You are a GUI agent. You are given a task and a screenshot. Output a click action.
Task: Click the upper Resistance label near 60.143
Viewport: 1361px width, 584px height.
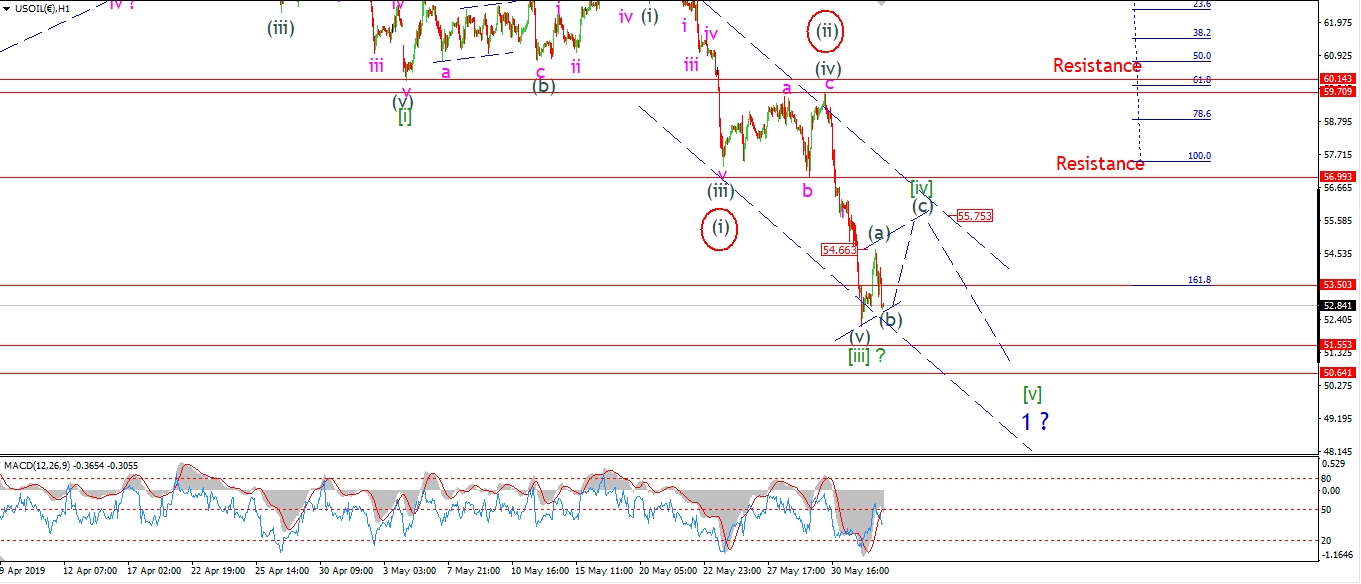[x=1097, y=66]
